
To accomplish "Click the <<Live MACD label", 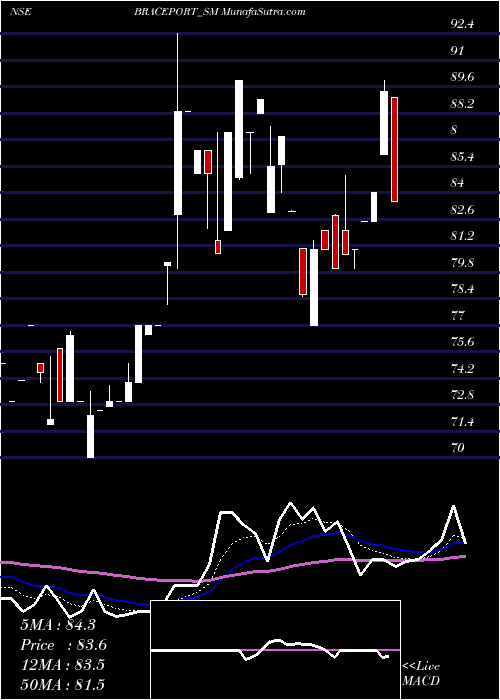I will (421, 674).
